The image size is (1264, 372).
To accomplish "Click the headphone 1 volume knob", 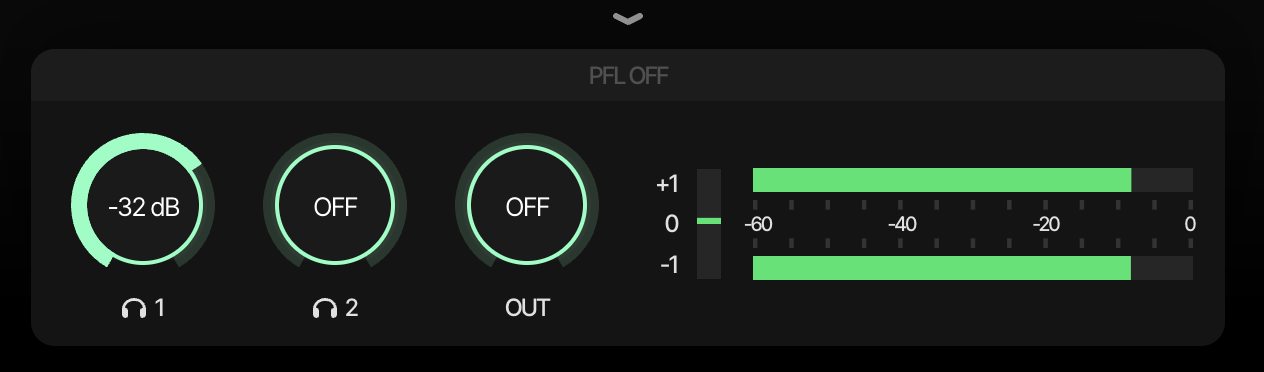I will tap(143, 206).
